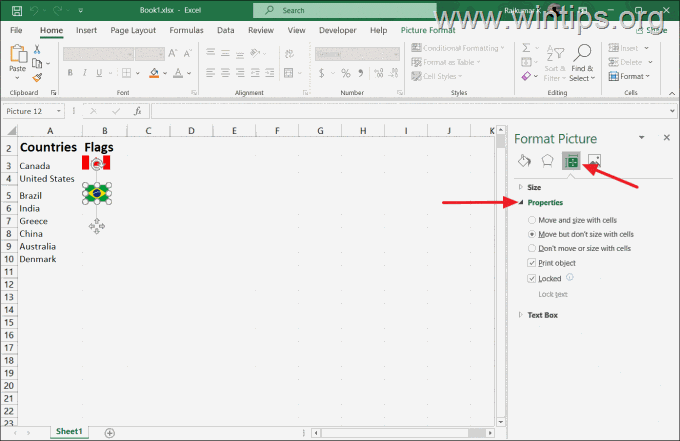Toggle the Locked checkbox
The image size is (680, 441).
click(532, 279)
